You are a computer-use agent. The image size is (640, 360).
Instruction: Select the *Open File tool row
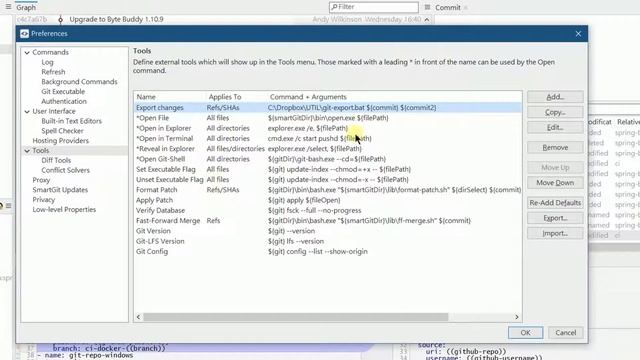coord(328,118)
